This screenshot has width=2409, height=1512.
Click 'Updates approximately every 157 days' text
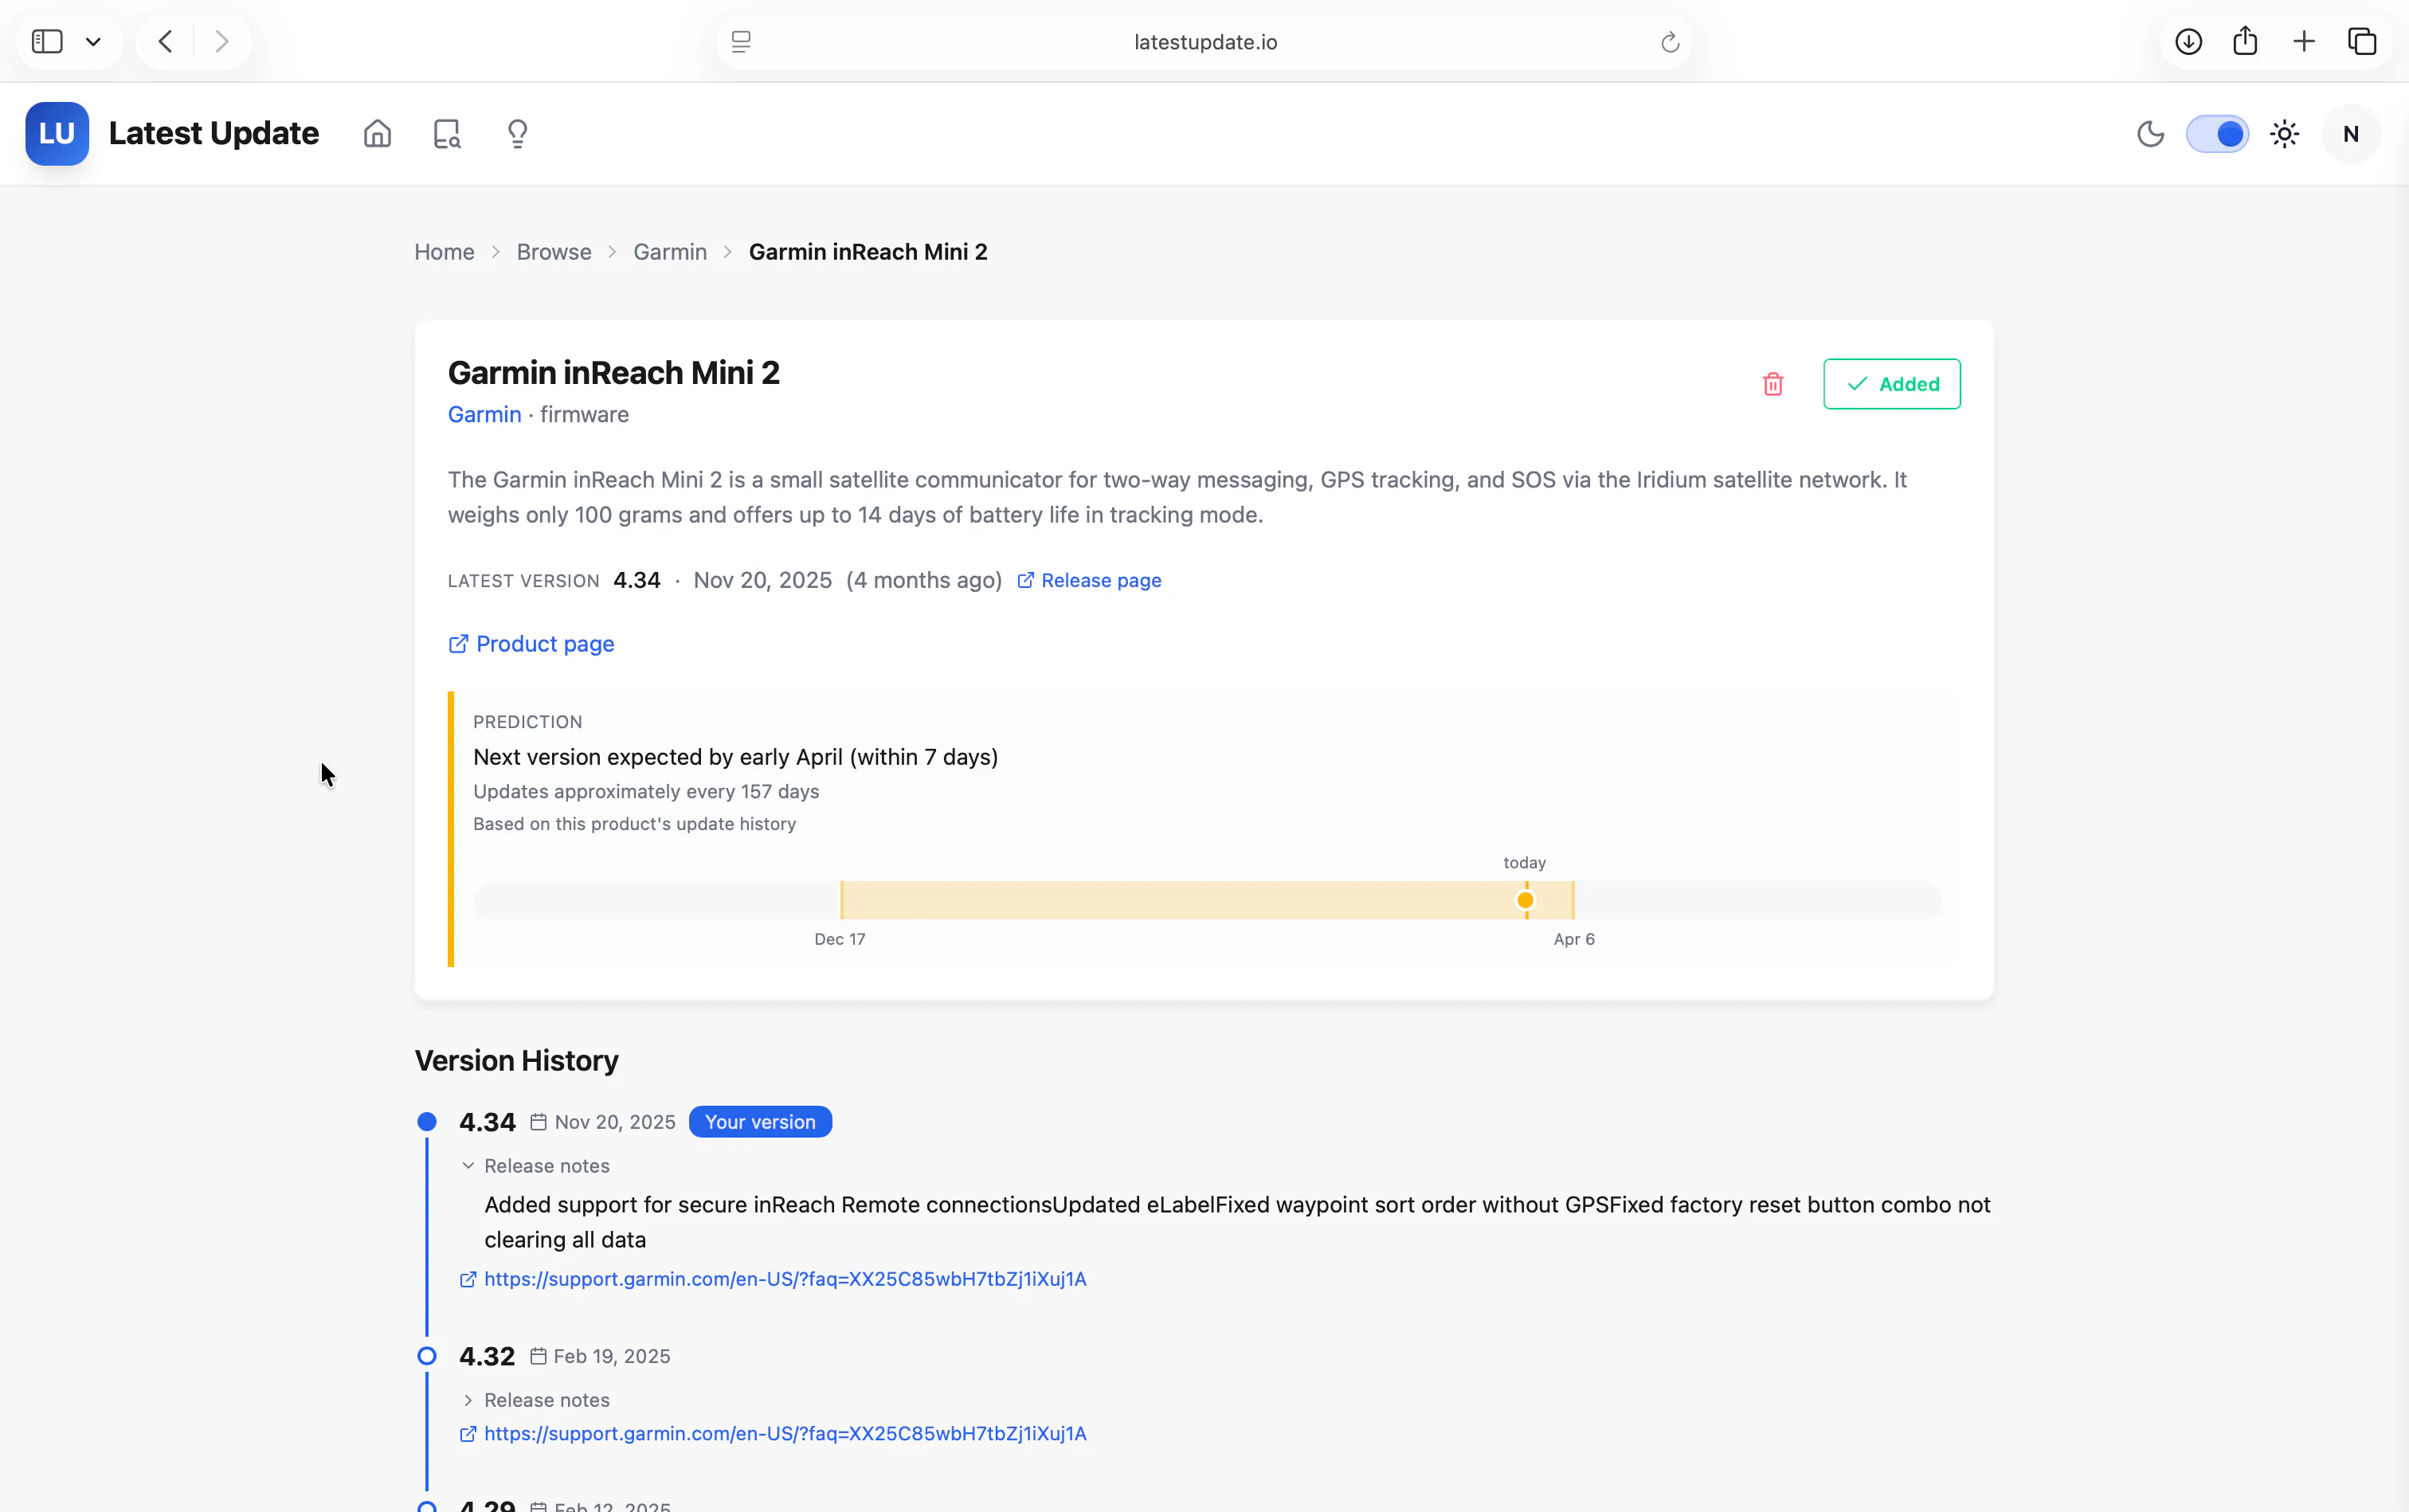coord(646,791)
